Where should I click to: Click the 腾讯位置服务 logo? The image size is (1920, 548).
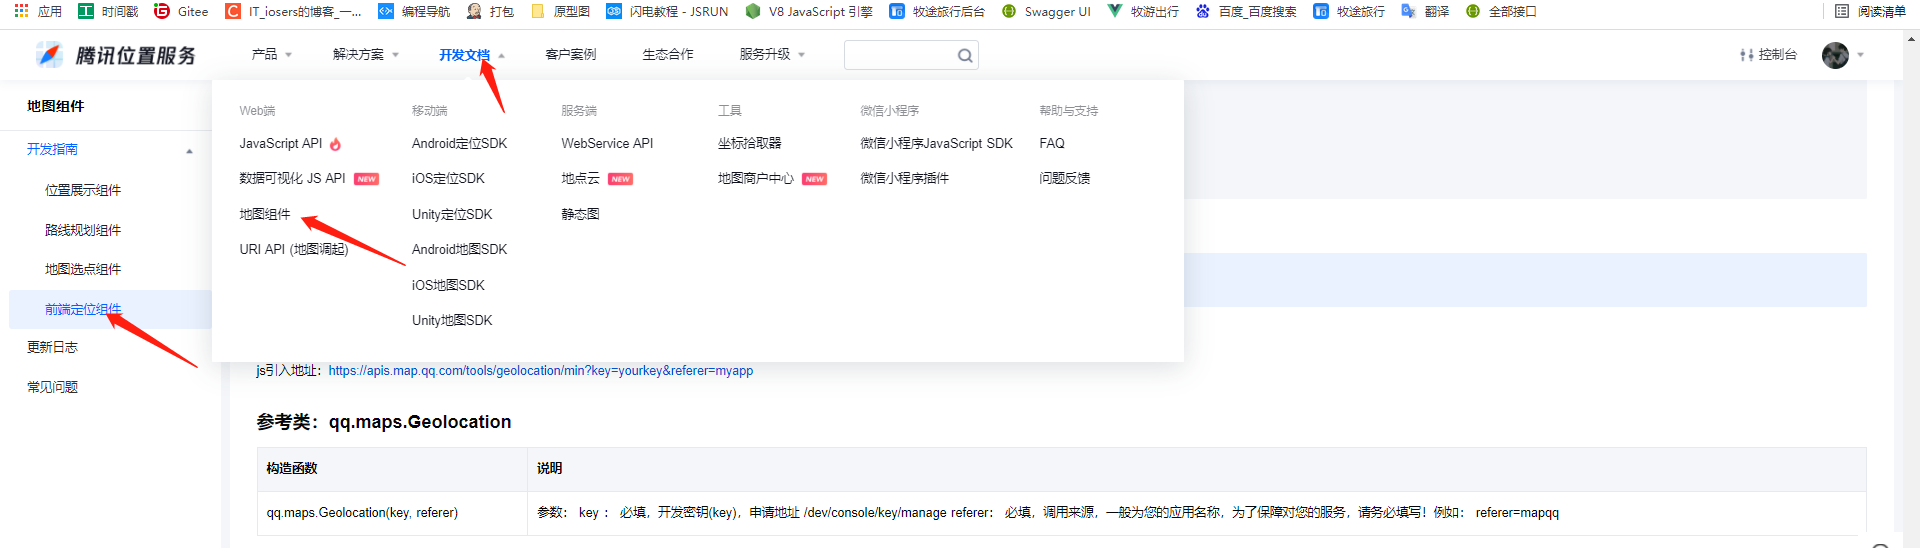coord(116,55)
